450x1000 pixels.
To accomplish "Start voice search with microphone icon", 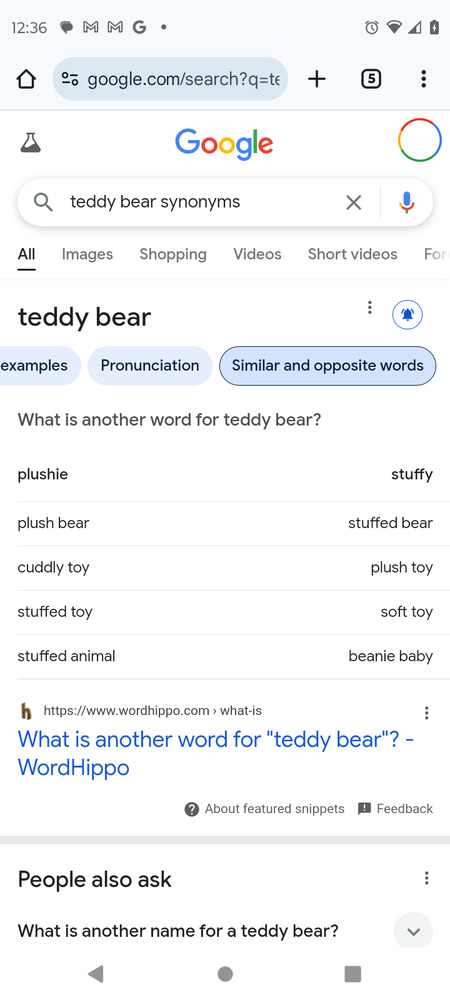I will coord(407,202).
